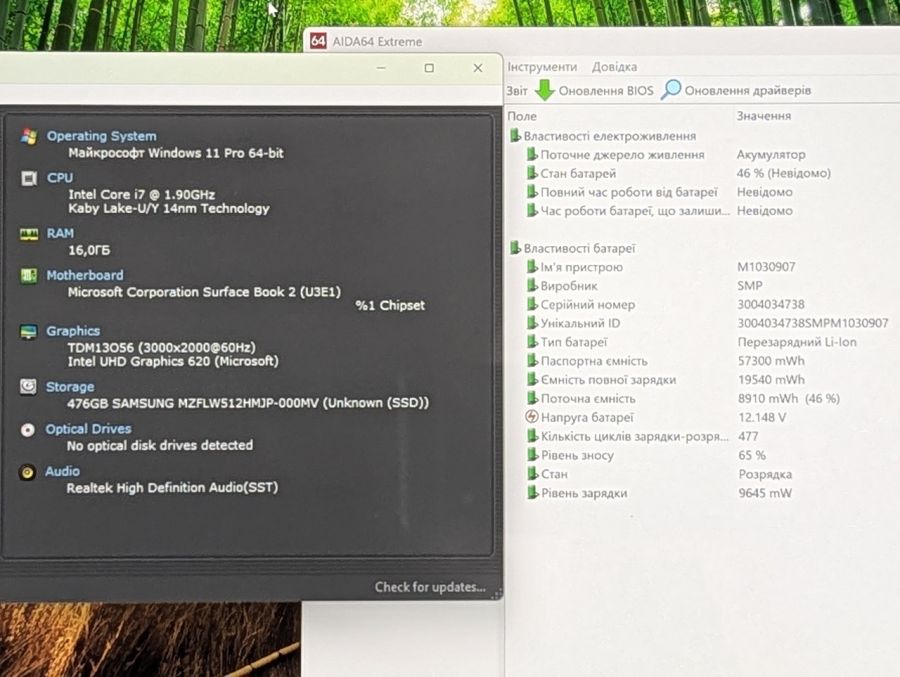Open the CPU section link
The height and width of the screenshot is (677, 900).
pos(60,178)
